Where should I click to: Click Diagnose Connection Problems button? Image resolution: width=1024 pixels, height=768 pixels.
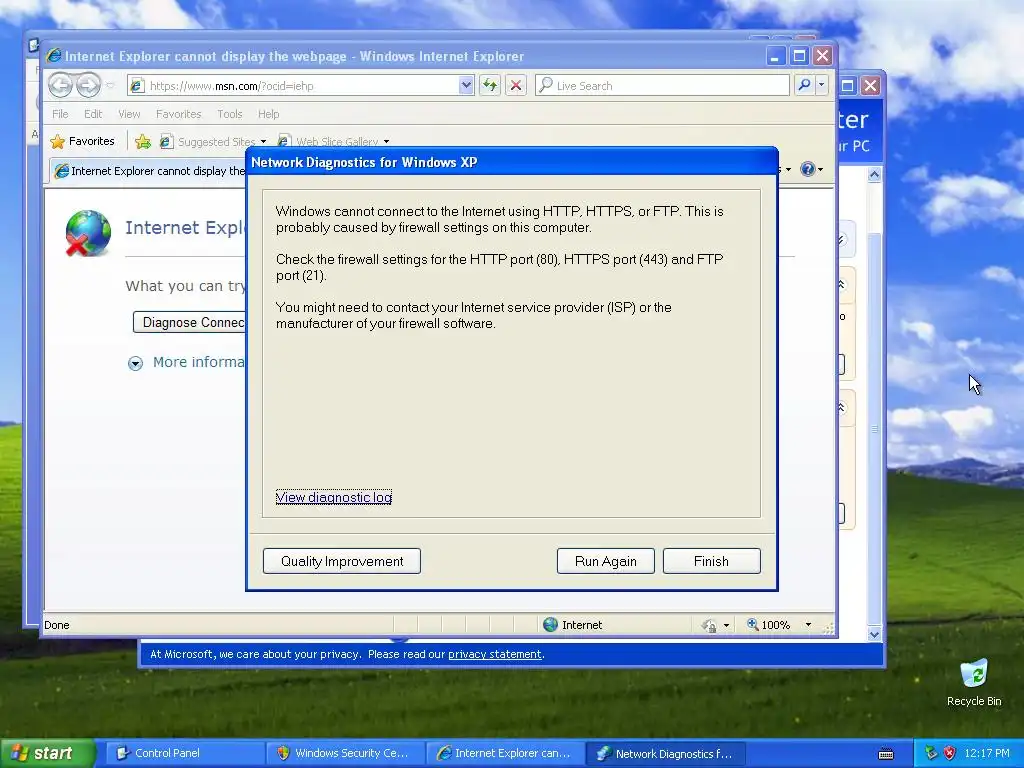(x=189, y=322)
